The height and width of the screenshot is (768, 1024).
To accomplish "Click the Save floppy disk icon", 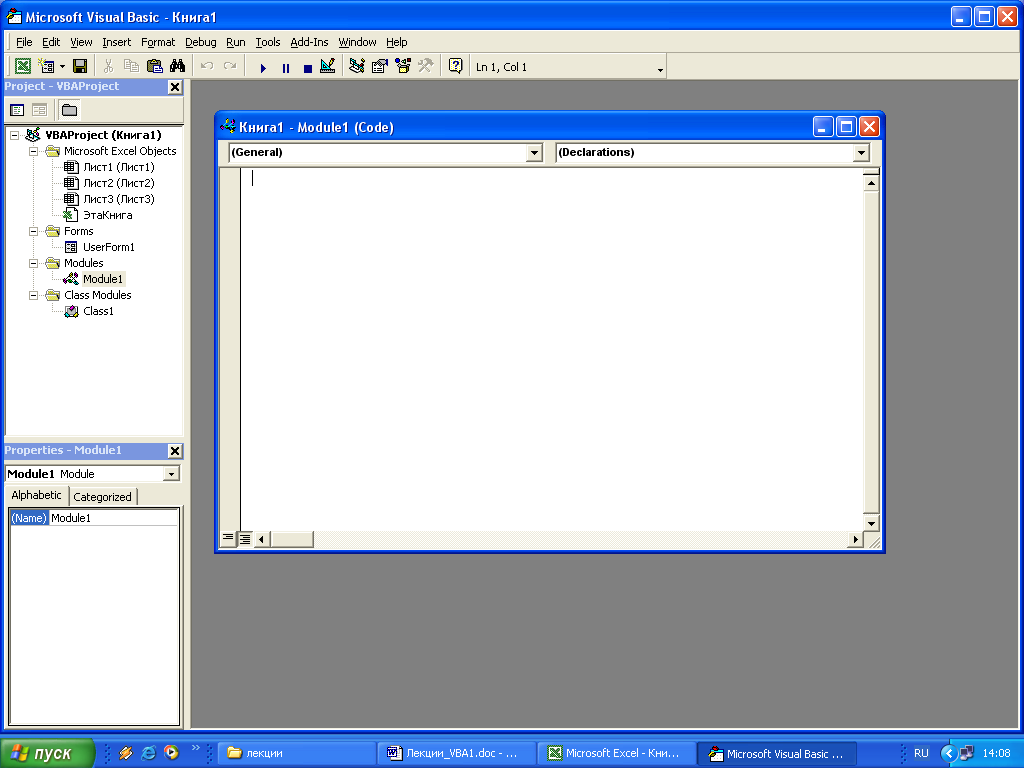I will [x=80, y=66].
